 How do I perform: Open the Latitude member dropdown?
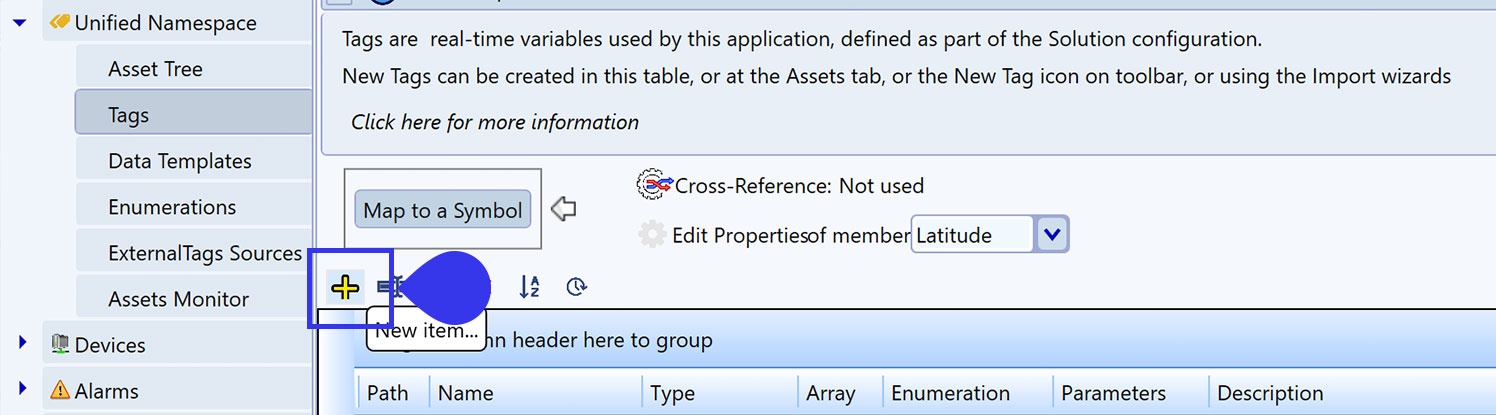click(1051, 235)
